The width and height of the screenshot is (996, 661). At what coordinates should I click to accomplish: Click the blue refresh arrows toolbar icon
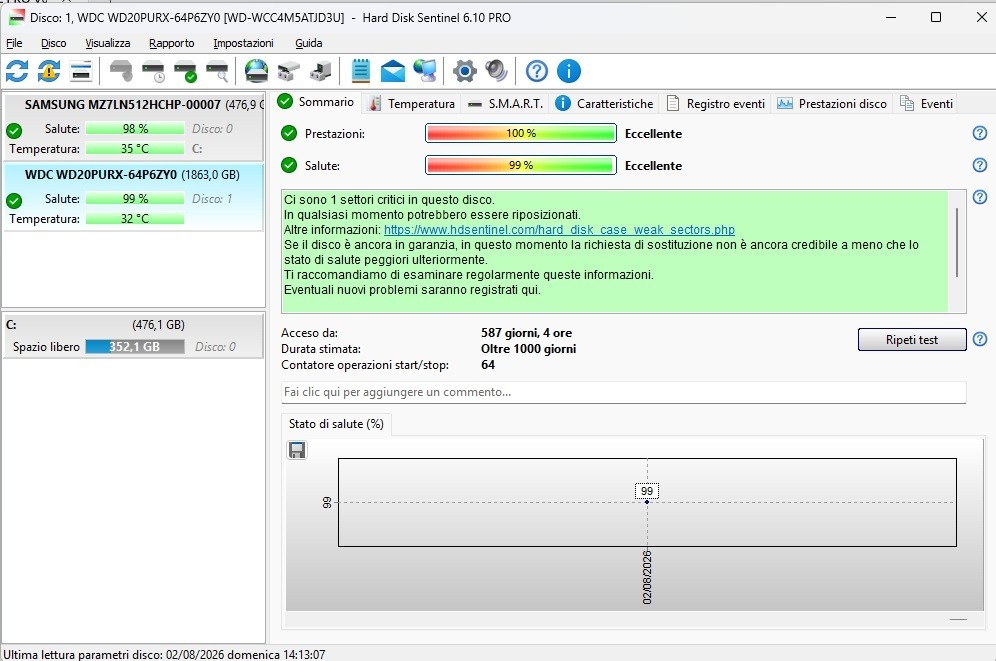pyautogui.click(x=17, y=71)
